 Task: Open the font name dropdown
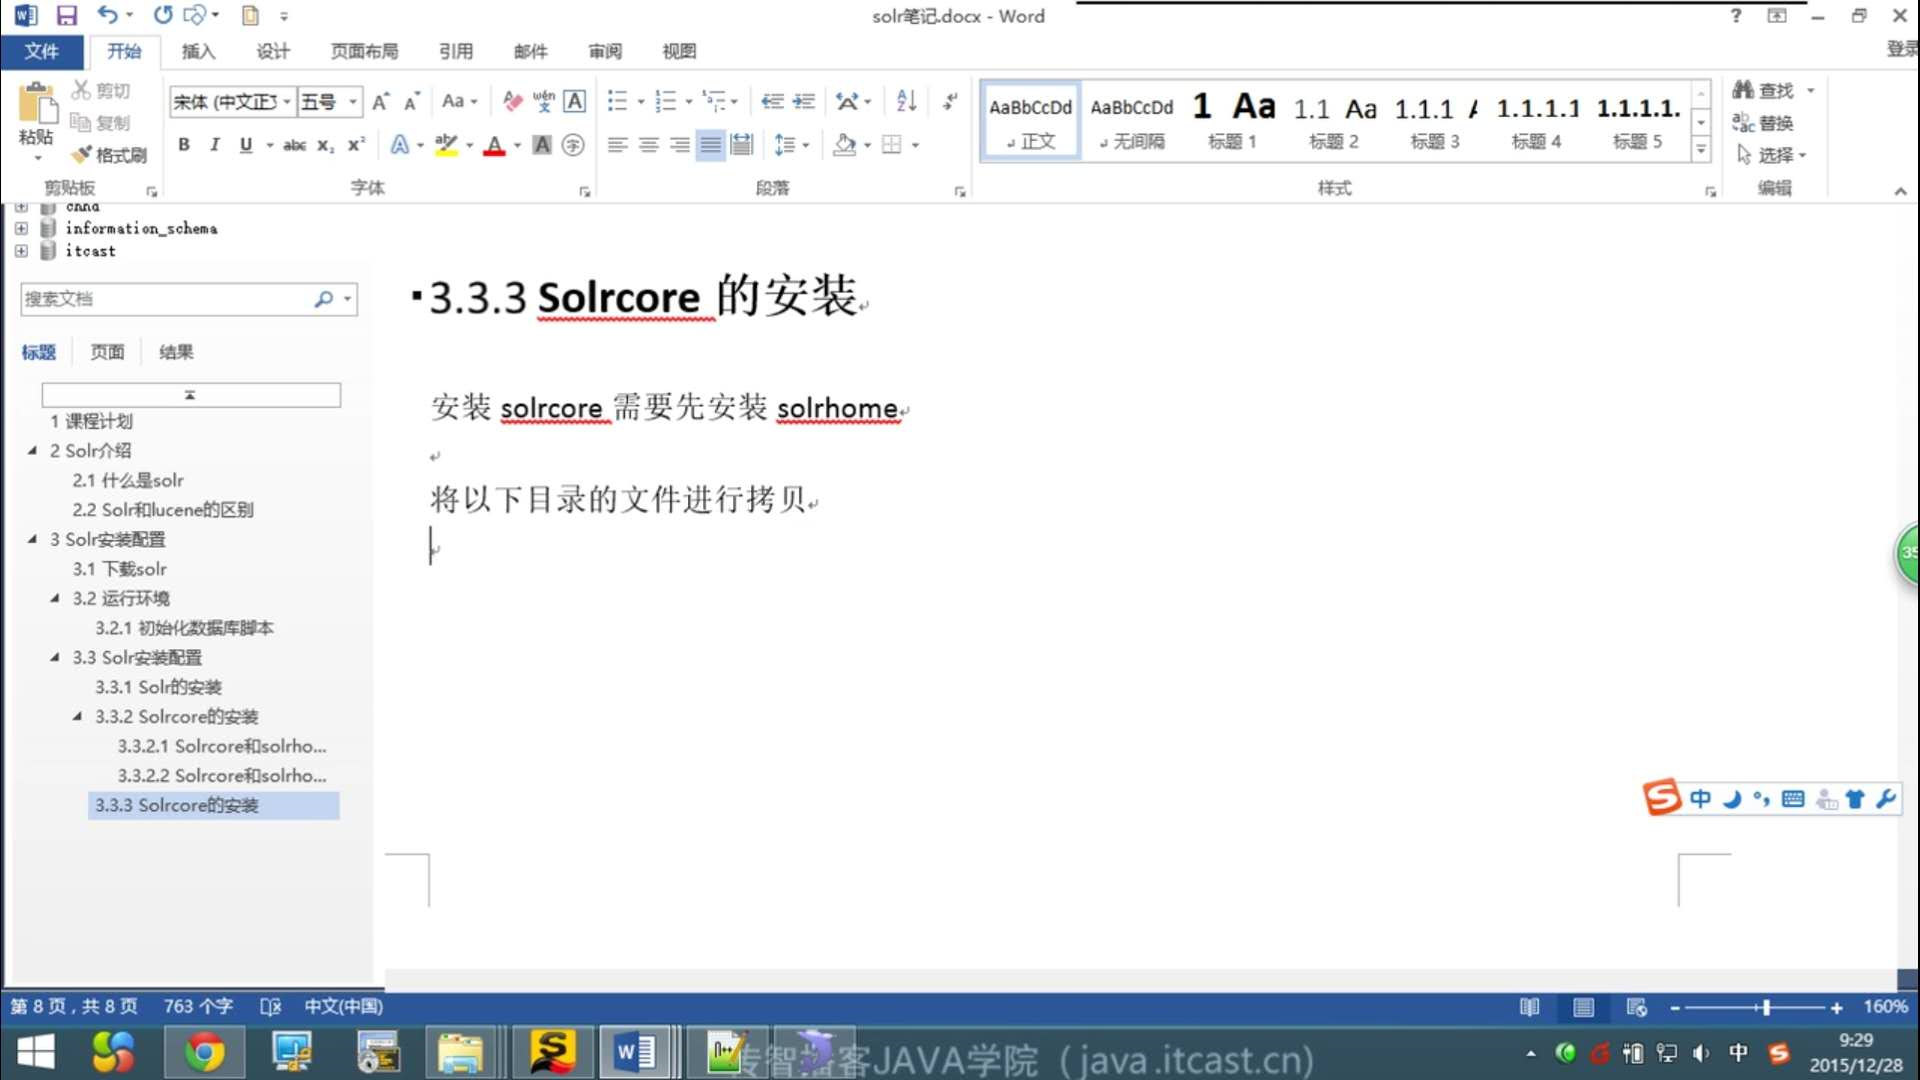pos(287,102)
